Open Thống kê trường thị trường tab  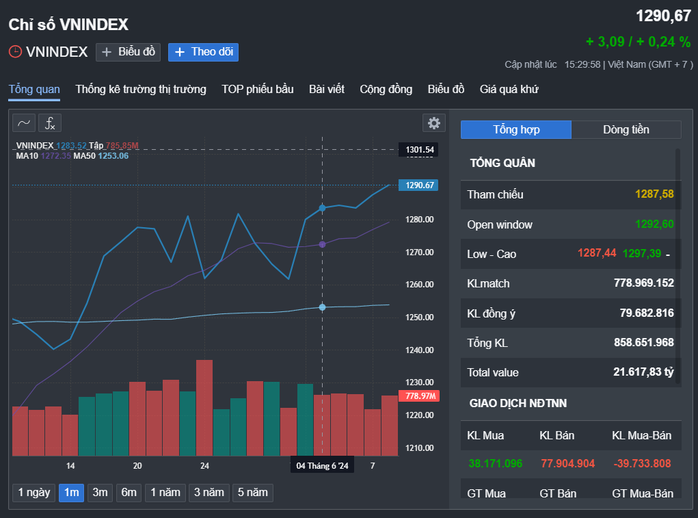(x=141, y=89)
